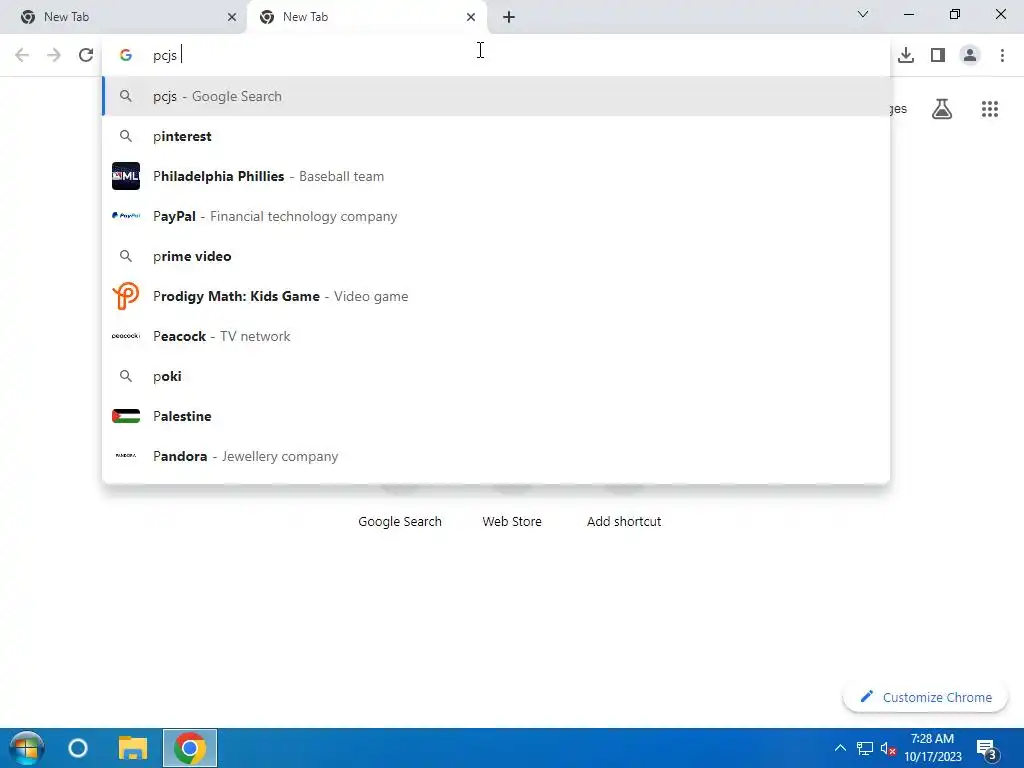The width and height of the screenshot is (1024, 768).
Task: Choose the prime video suggestion
Action: [x=496, y=257]
